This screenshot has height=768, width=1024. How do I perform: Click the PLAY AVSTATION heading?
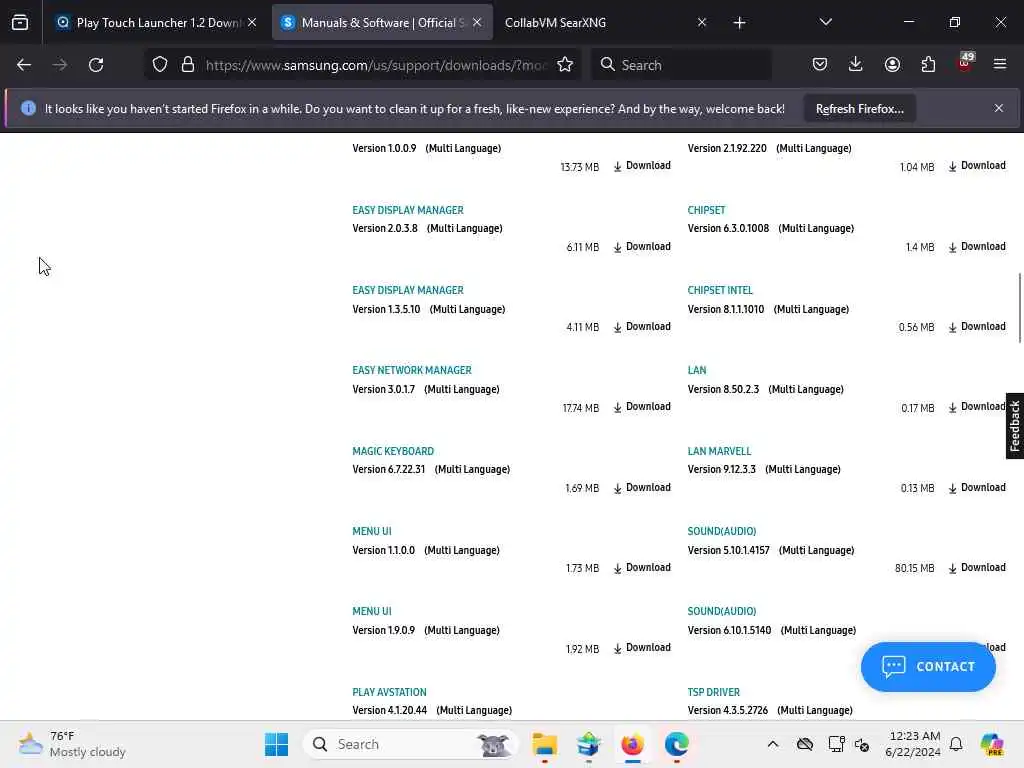point(389,692)
